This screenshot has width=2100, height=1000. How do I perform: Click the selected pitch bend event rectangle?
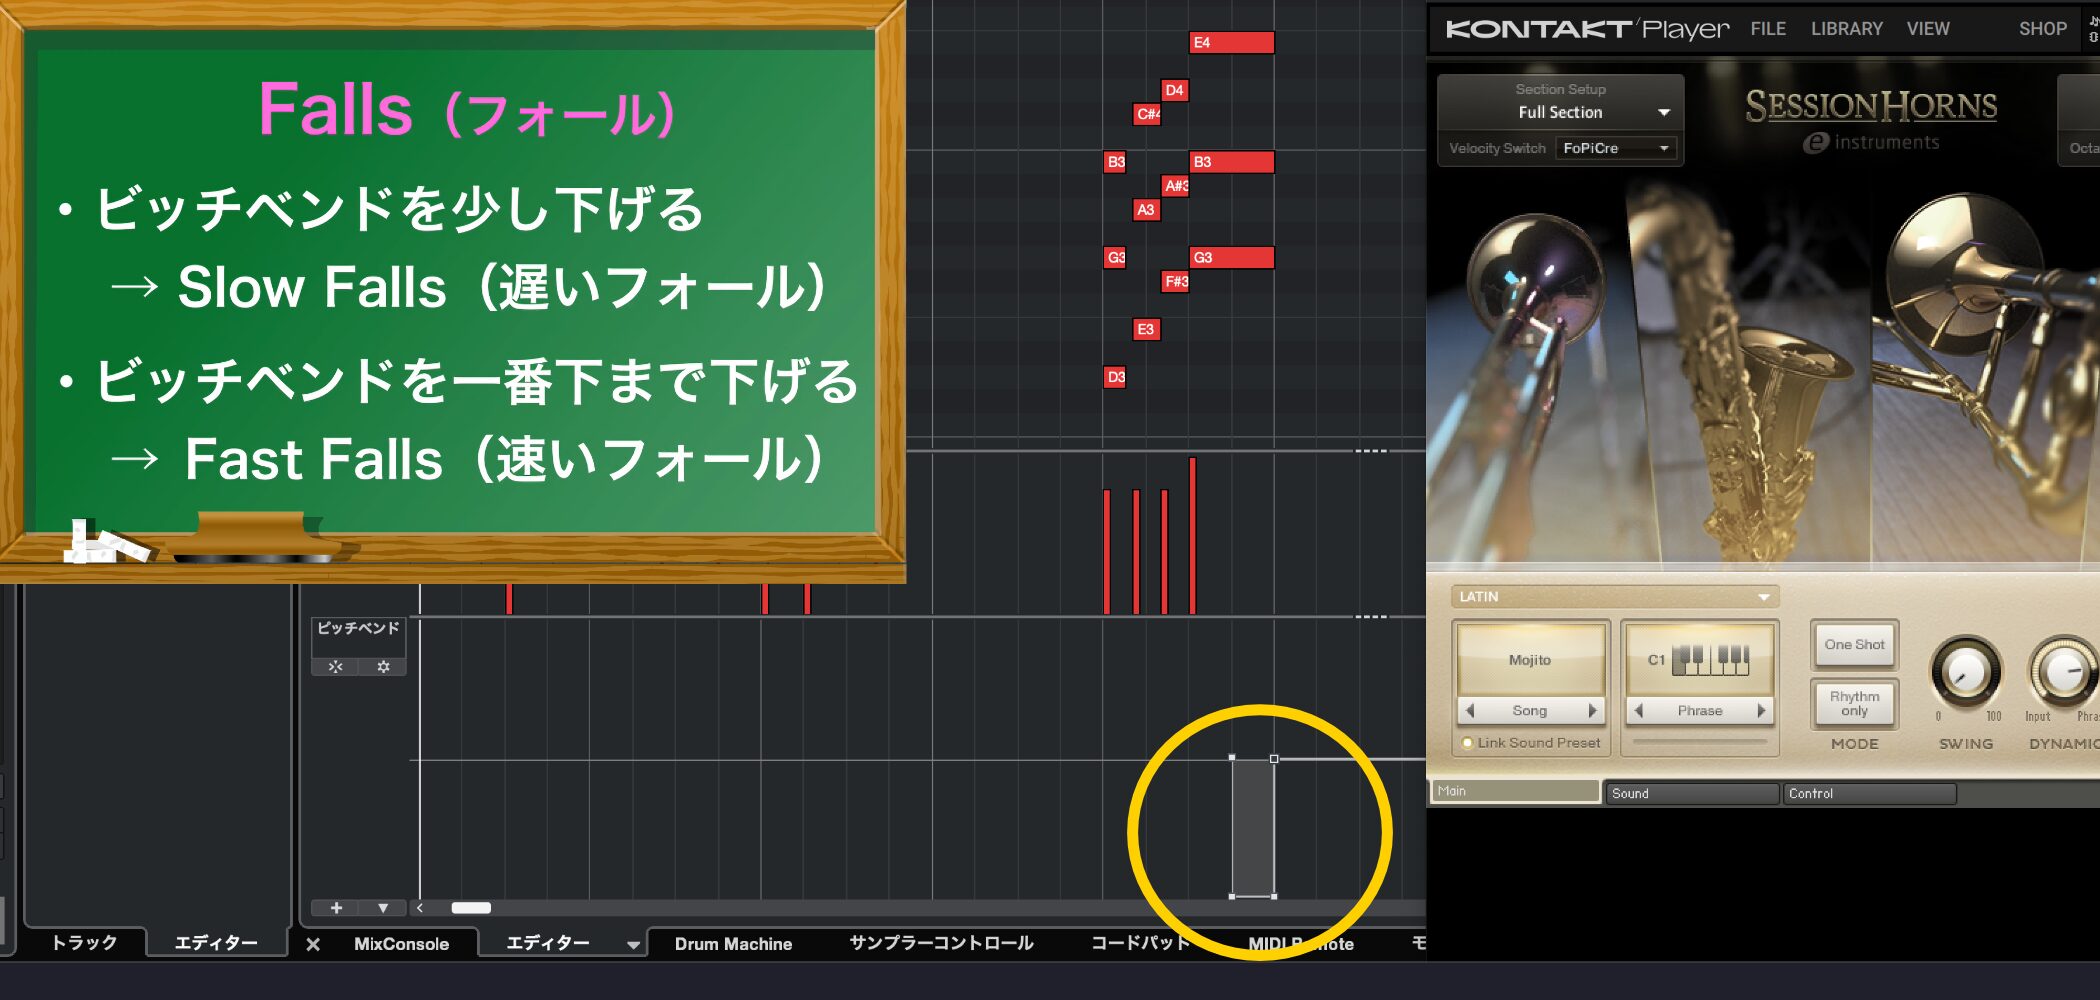tap(1253, 828)
